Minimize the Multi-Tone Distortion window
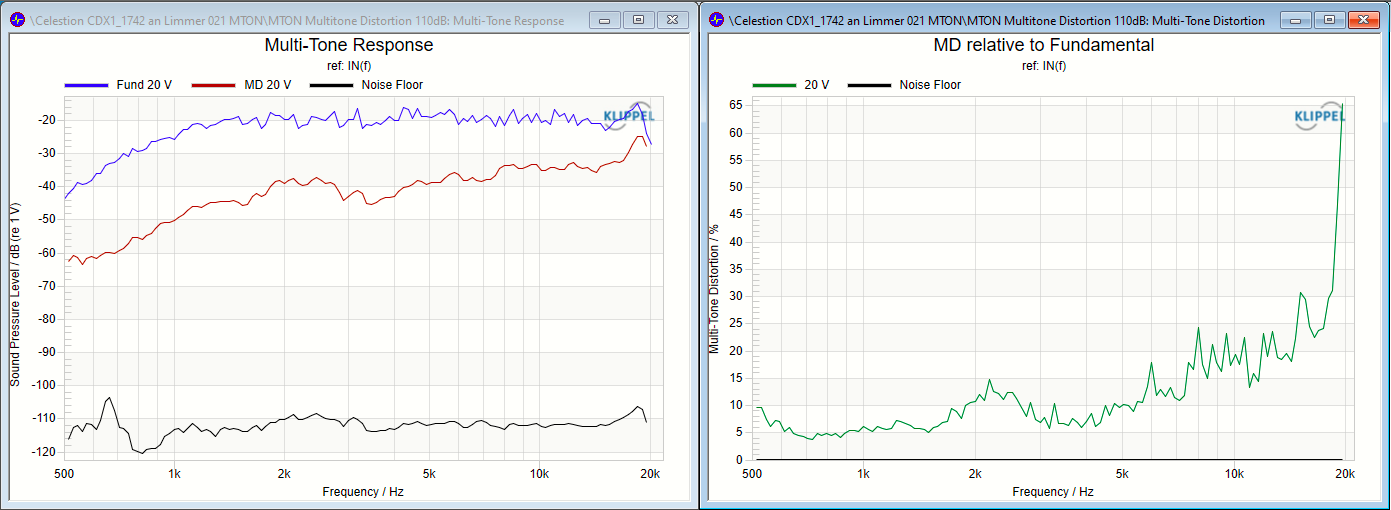 coord(1294,19)
